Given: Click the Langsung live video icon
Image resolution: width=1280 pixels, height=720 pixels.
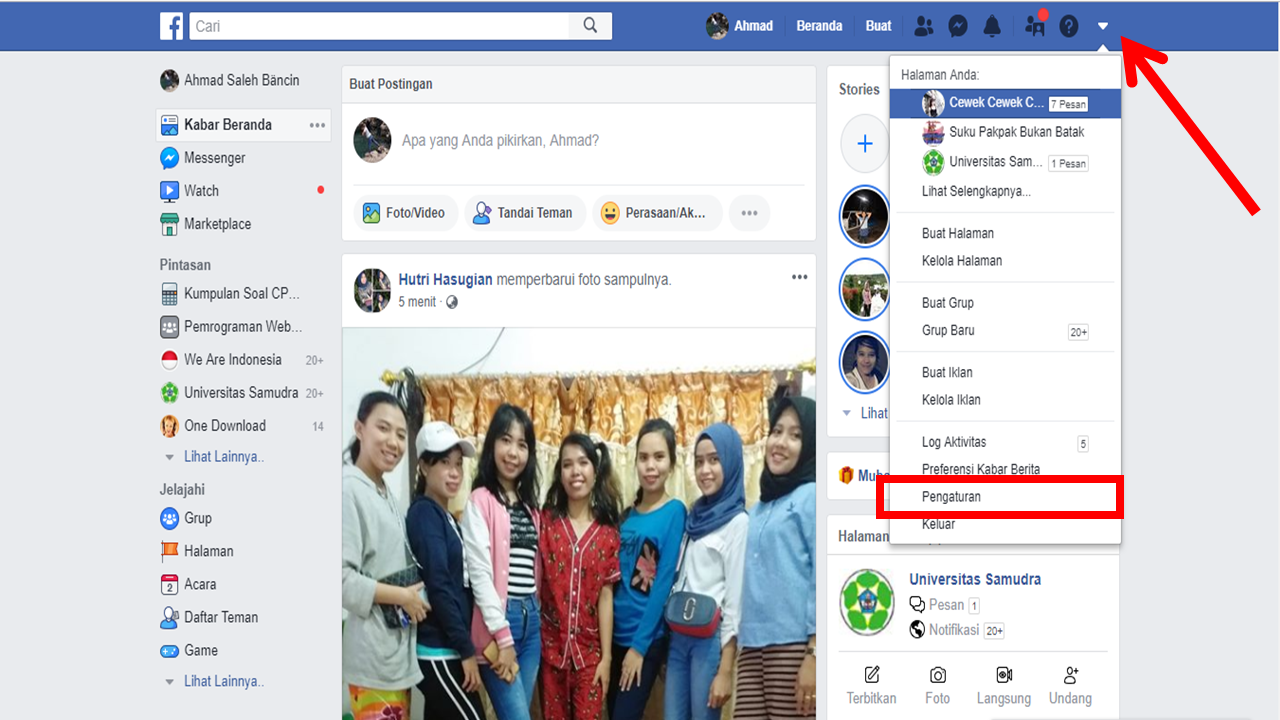Looking at the screenshot, I should tap(1004, 675).
